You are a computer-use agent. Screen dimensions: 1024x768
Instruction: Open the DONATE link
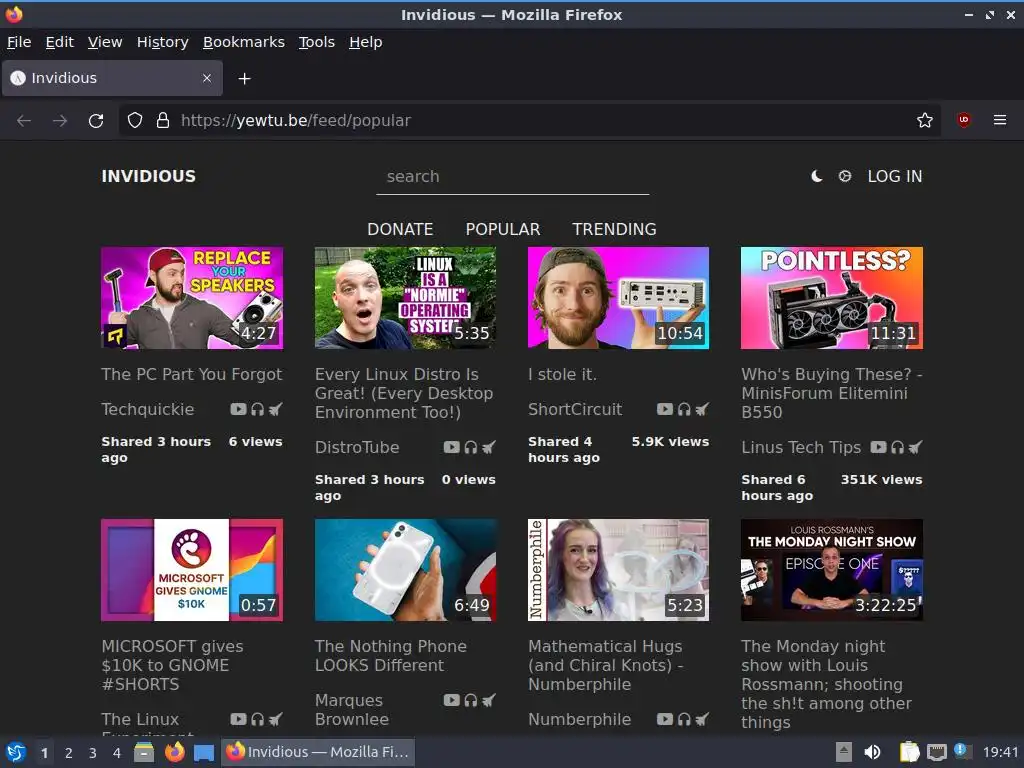(x=400, y=229)
